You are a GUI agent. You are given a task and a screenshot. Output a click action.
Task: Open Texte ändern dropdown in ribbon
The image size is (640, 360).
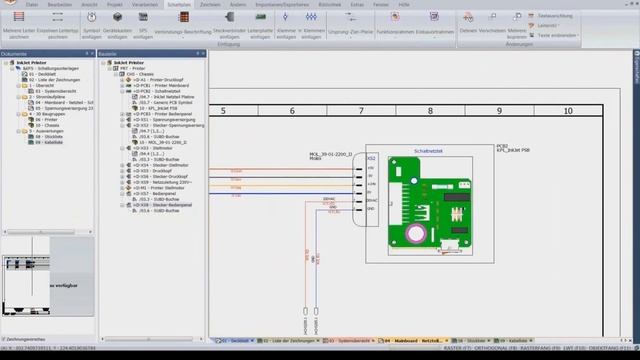[553, 35]
